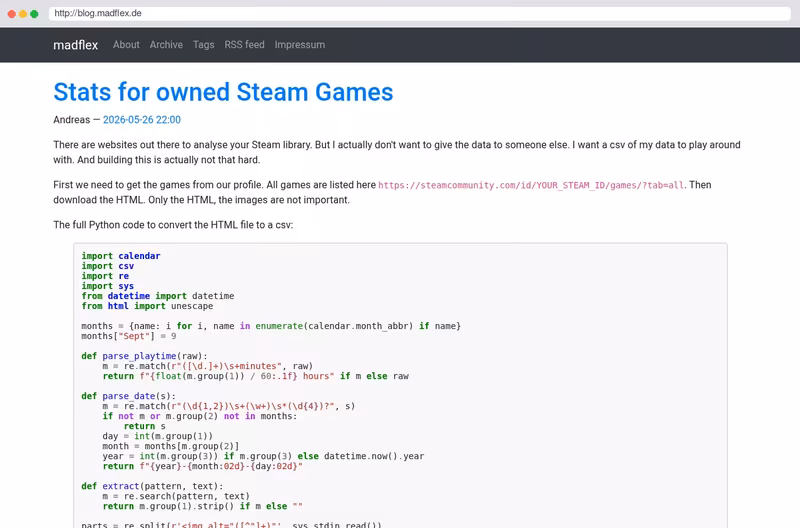Click the months dictionary comprehension line
Image resolution: width=800 pixels, height=528 pixels.
[271, 326]
